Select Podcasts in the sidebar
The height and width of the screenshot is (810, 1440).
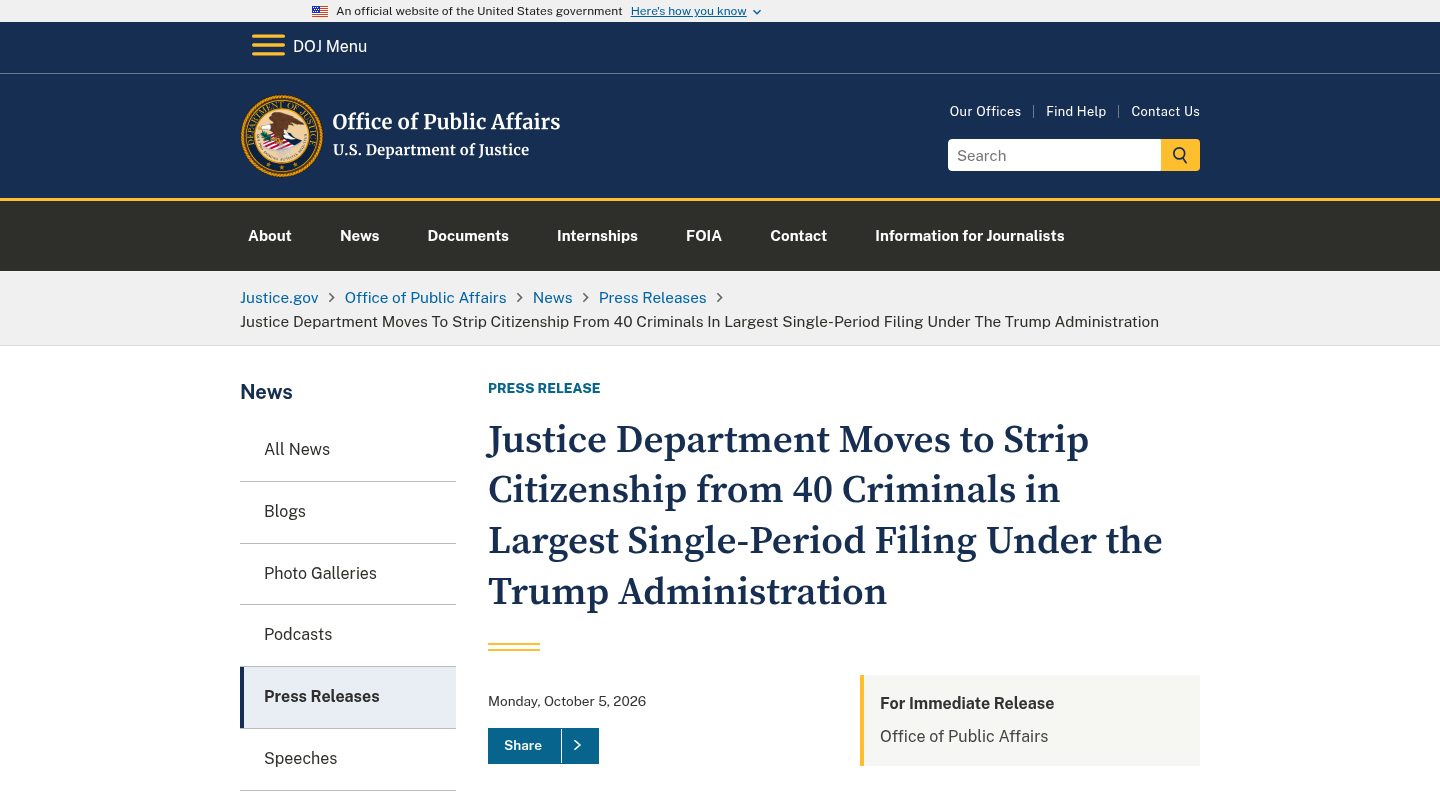(x=348, y=635)
